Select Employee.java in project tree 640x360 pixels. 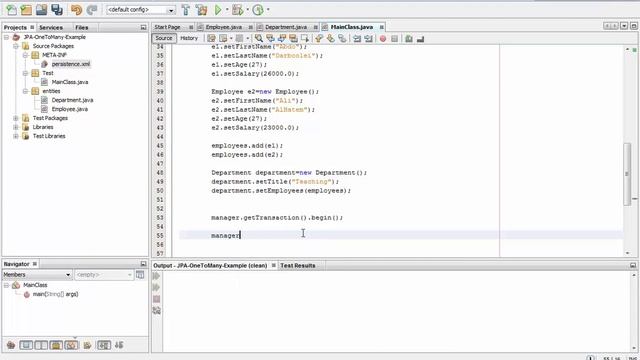70,109
